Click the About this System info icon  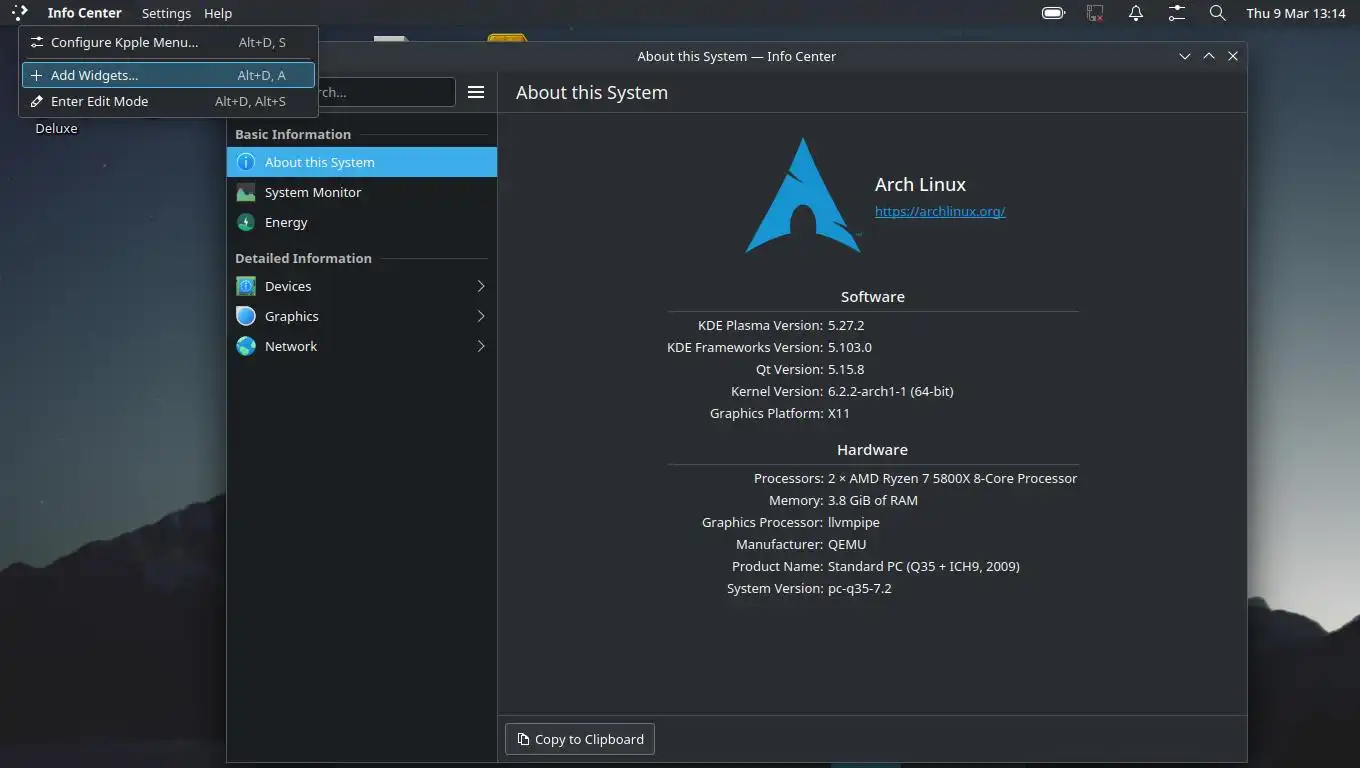pyautogui.click(x=246, y=162)
